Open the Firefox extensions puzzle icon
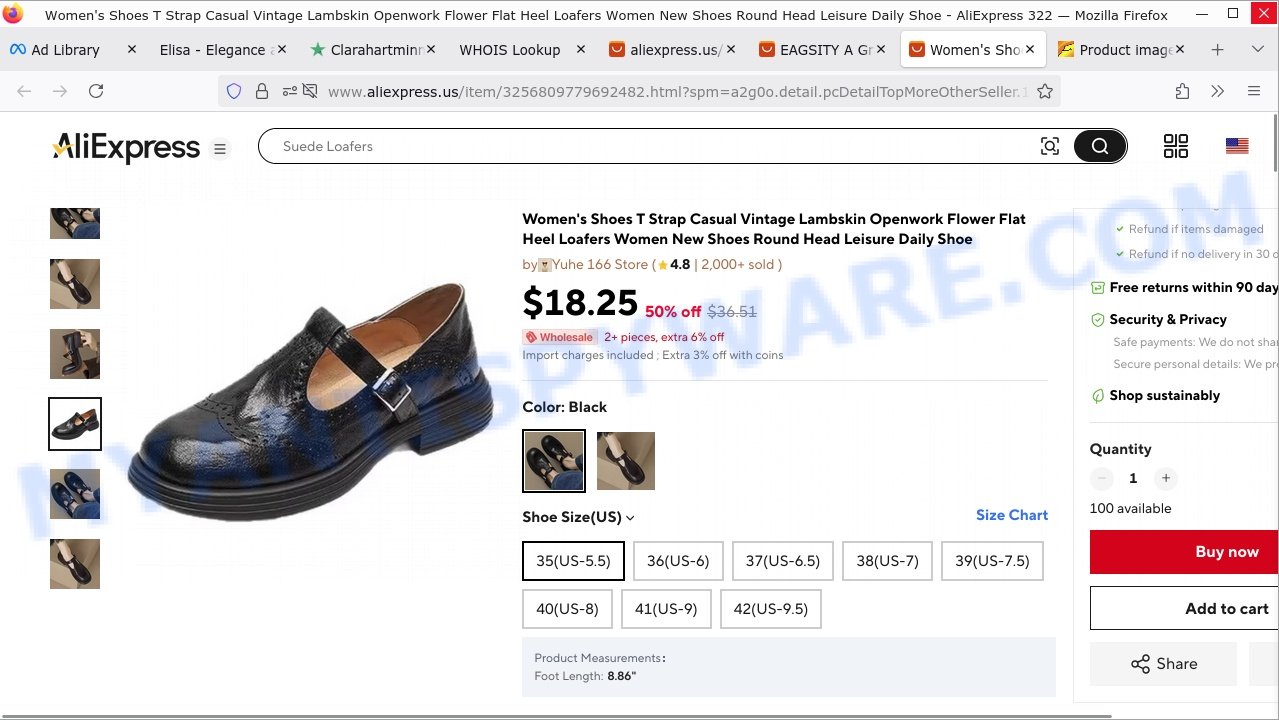This screenshot has width=1279, height=720. 1182,91
